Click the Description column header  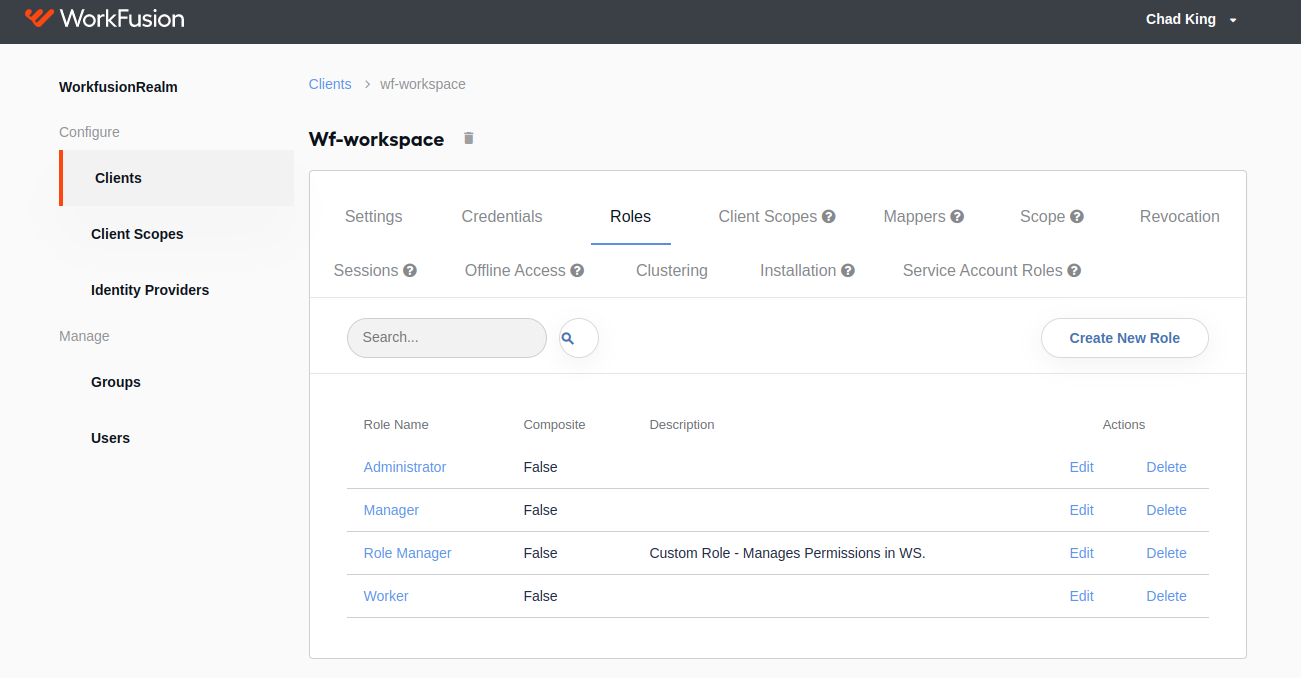click(x=682, y=425)
